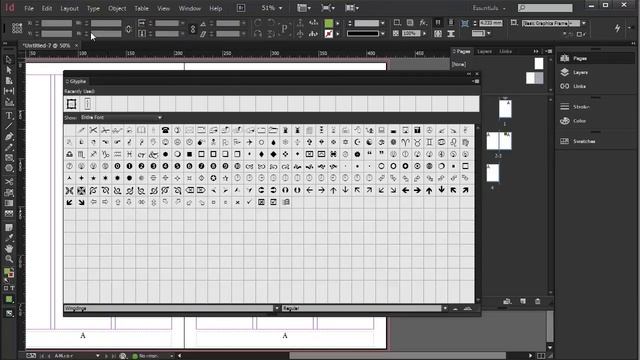Click the Quick Apply lightning icon
The height and width of the screenshot is (360, 640).
(x=617, y=28)
